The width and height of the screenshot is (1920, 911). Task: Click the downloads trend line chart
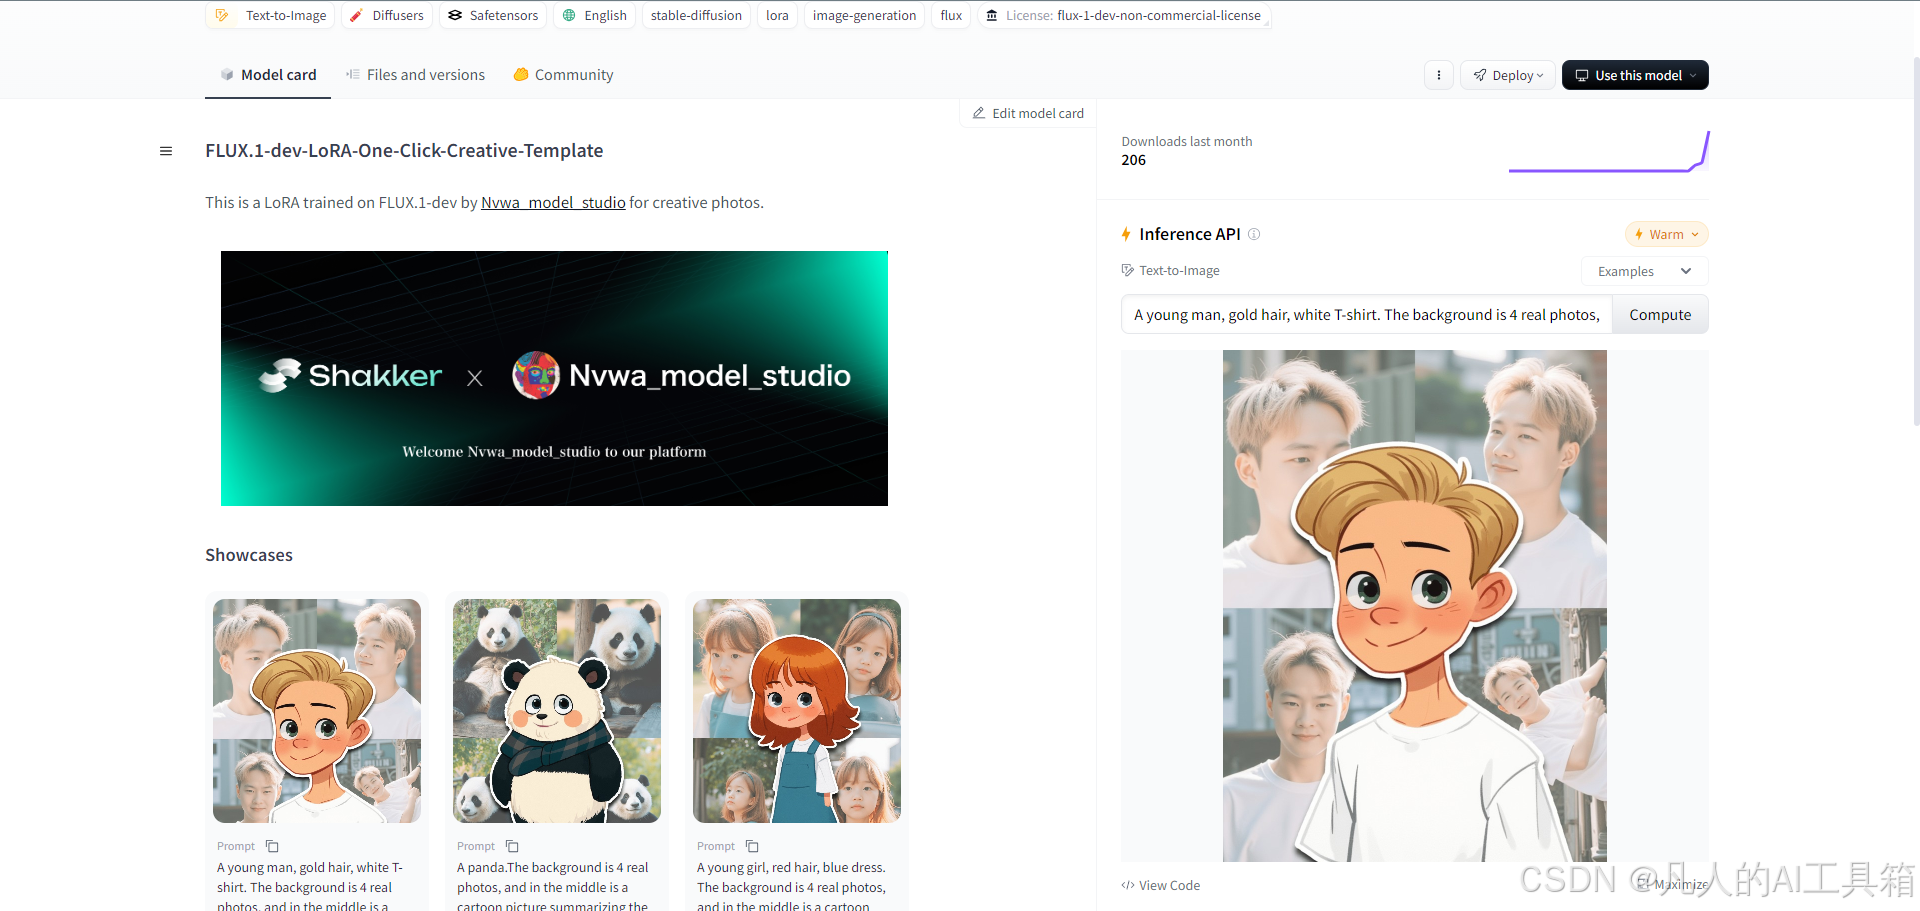[x=1608, y=151]
